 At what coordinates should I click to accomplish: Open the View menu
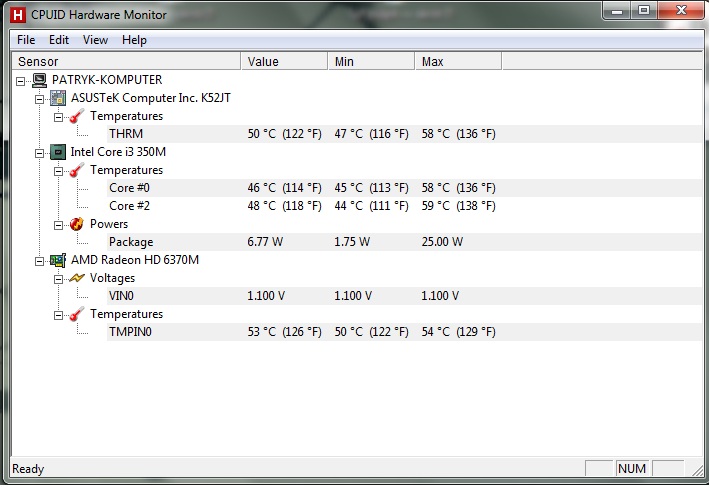pos(95,40)
